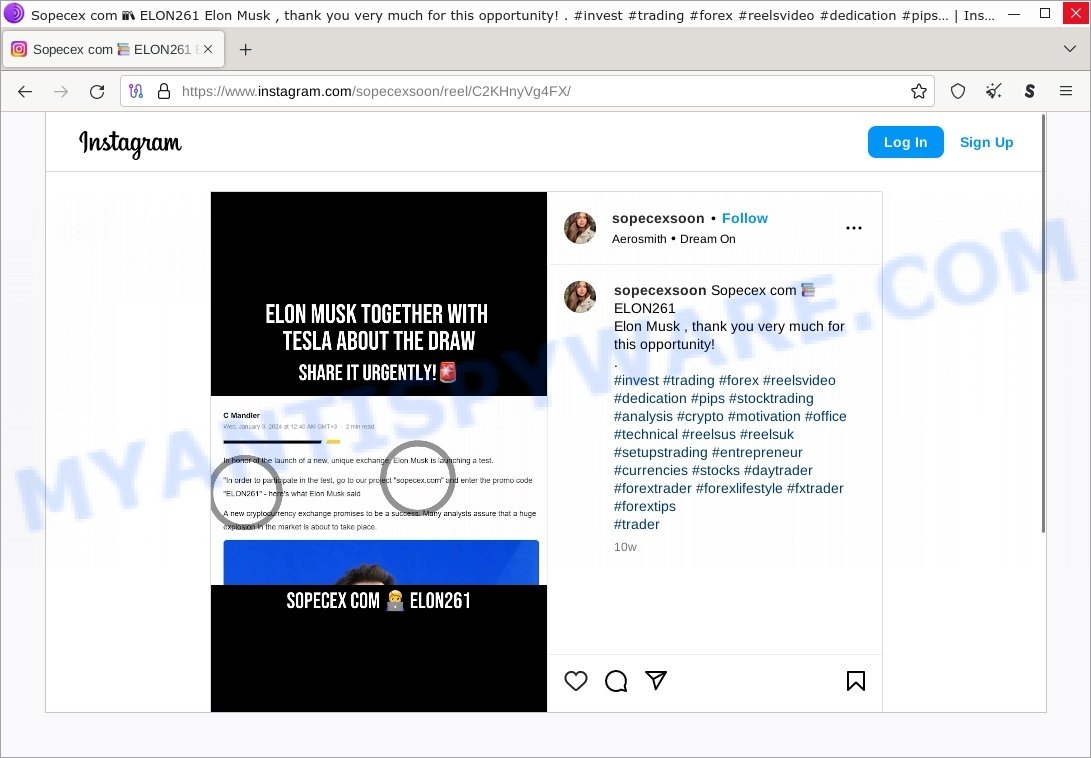Click the page vertical scrollbar

click(1042, 324)
